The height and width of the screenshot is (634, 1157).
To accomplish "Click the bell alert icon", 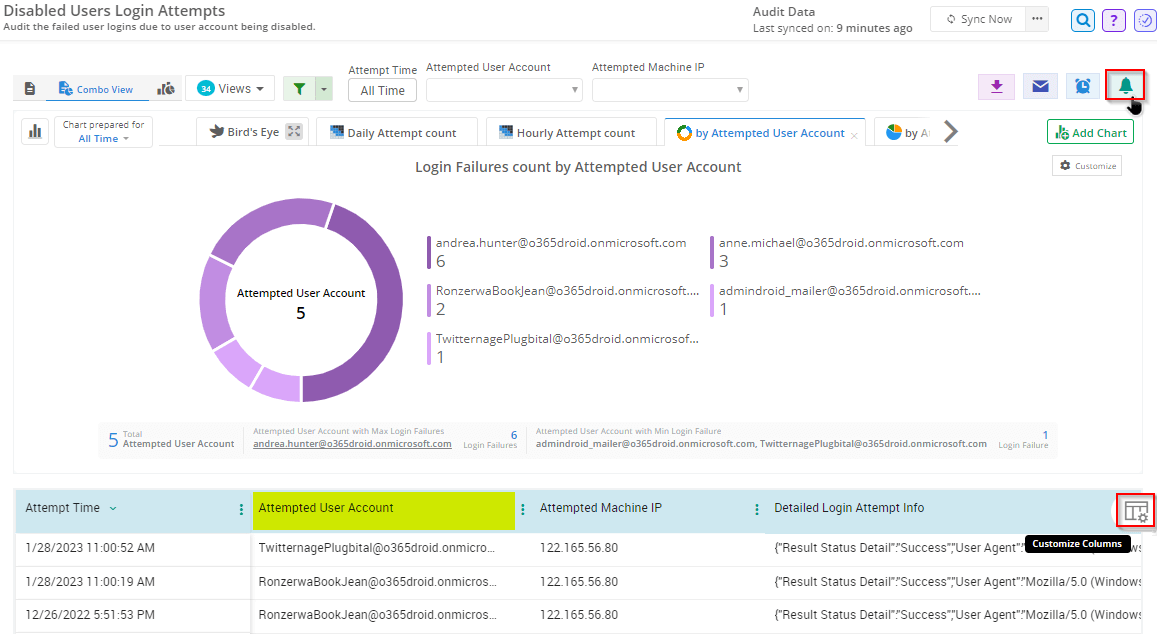I will (x=1125, y=86).
